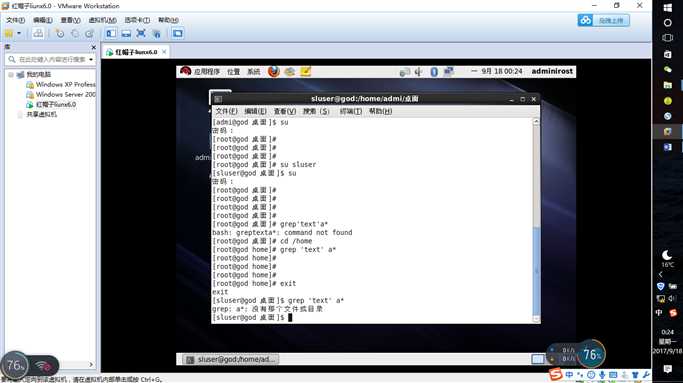Open terminal 帮助(H) menu

(380, 111)
